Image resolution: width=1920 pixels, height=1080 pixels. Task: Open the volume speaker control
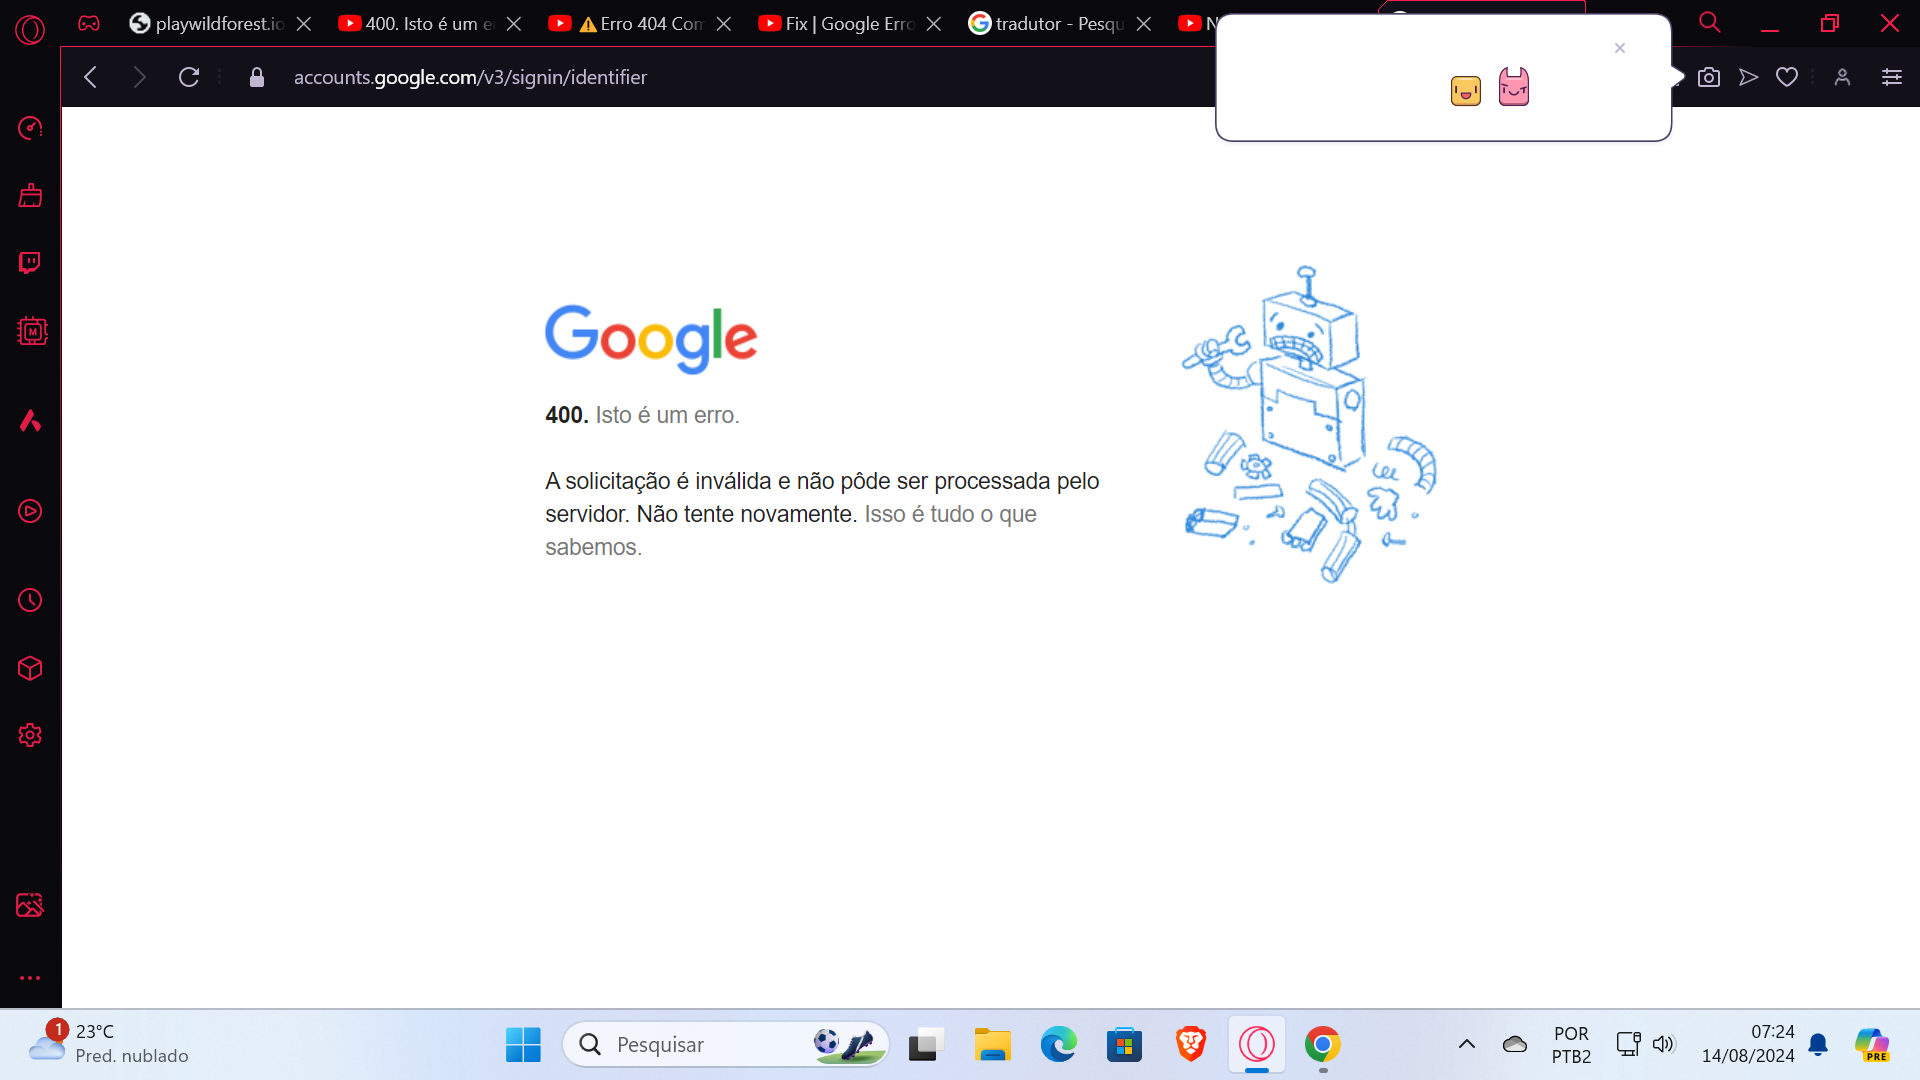tap(1663, 1044)
